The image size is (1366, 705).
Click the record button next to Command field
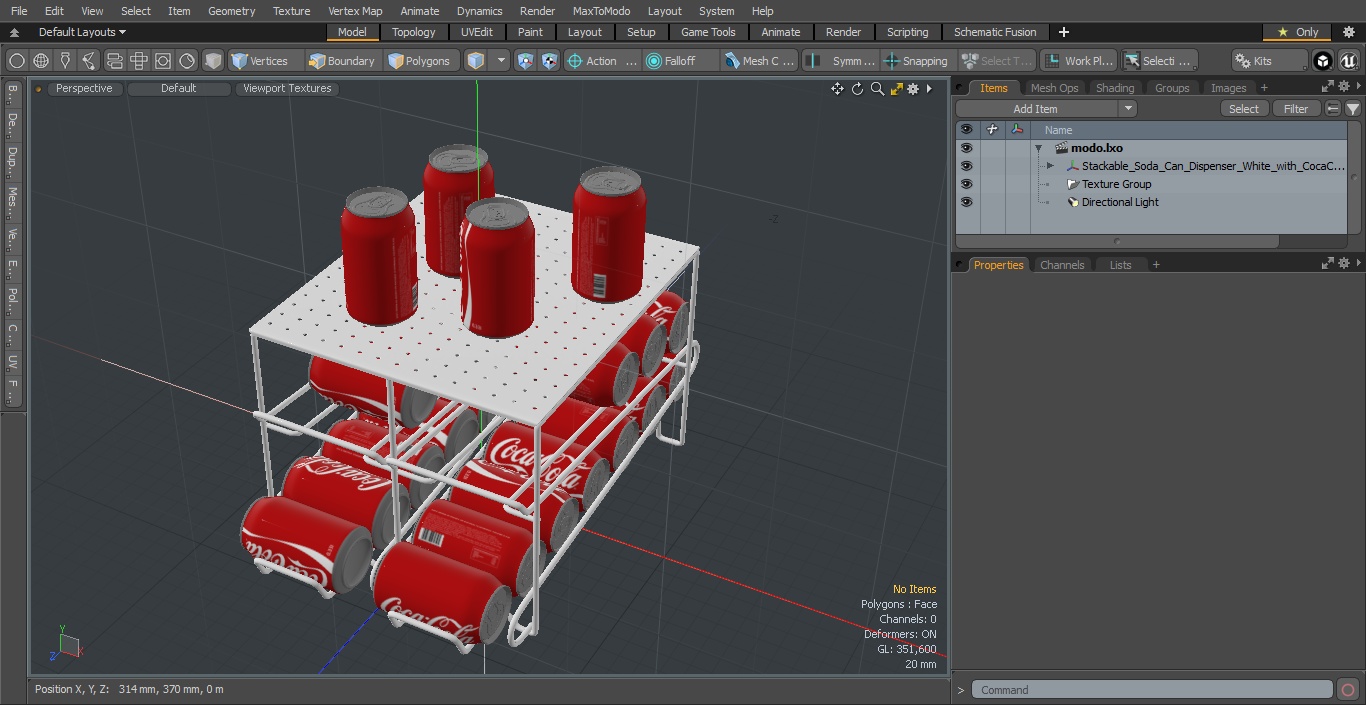(x=1347, y=690)
